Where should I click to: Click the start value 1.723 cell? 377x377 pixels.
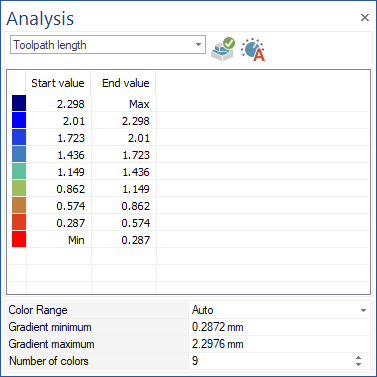58,138
